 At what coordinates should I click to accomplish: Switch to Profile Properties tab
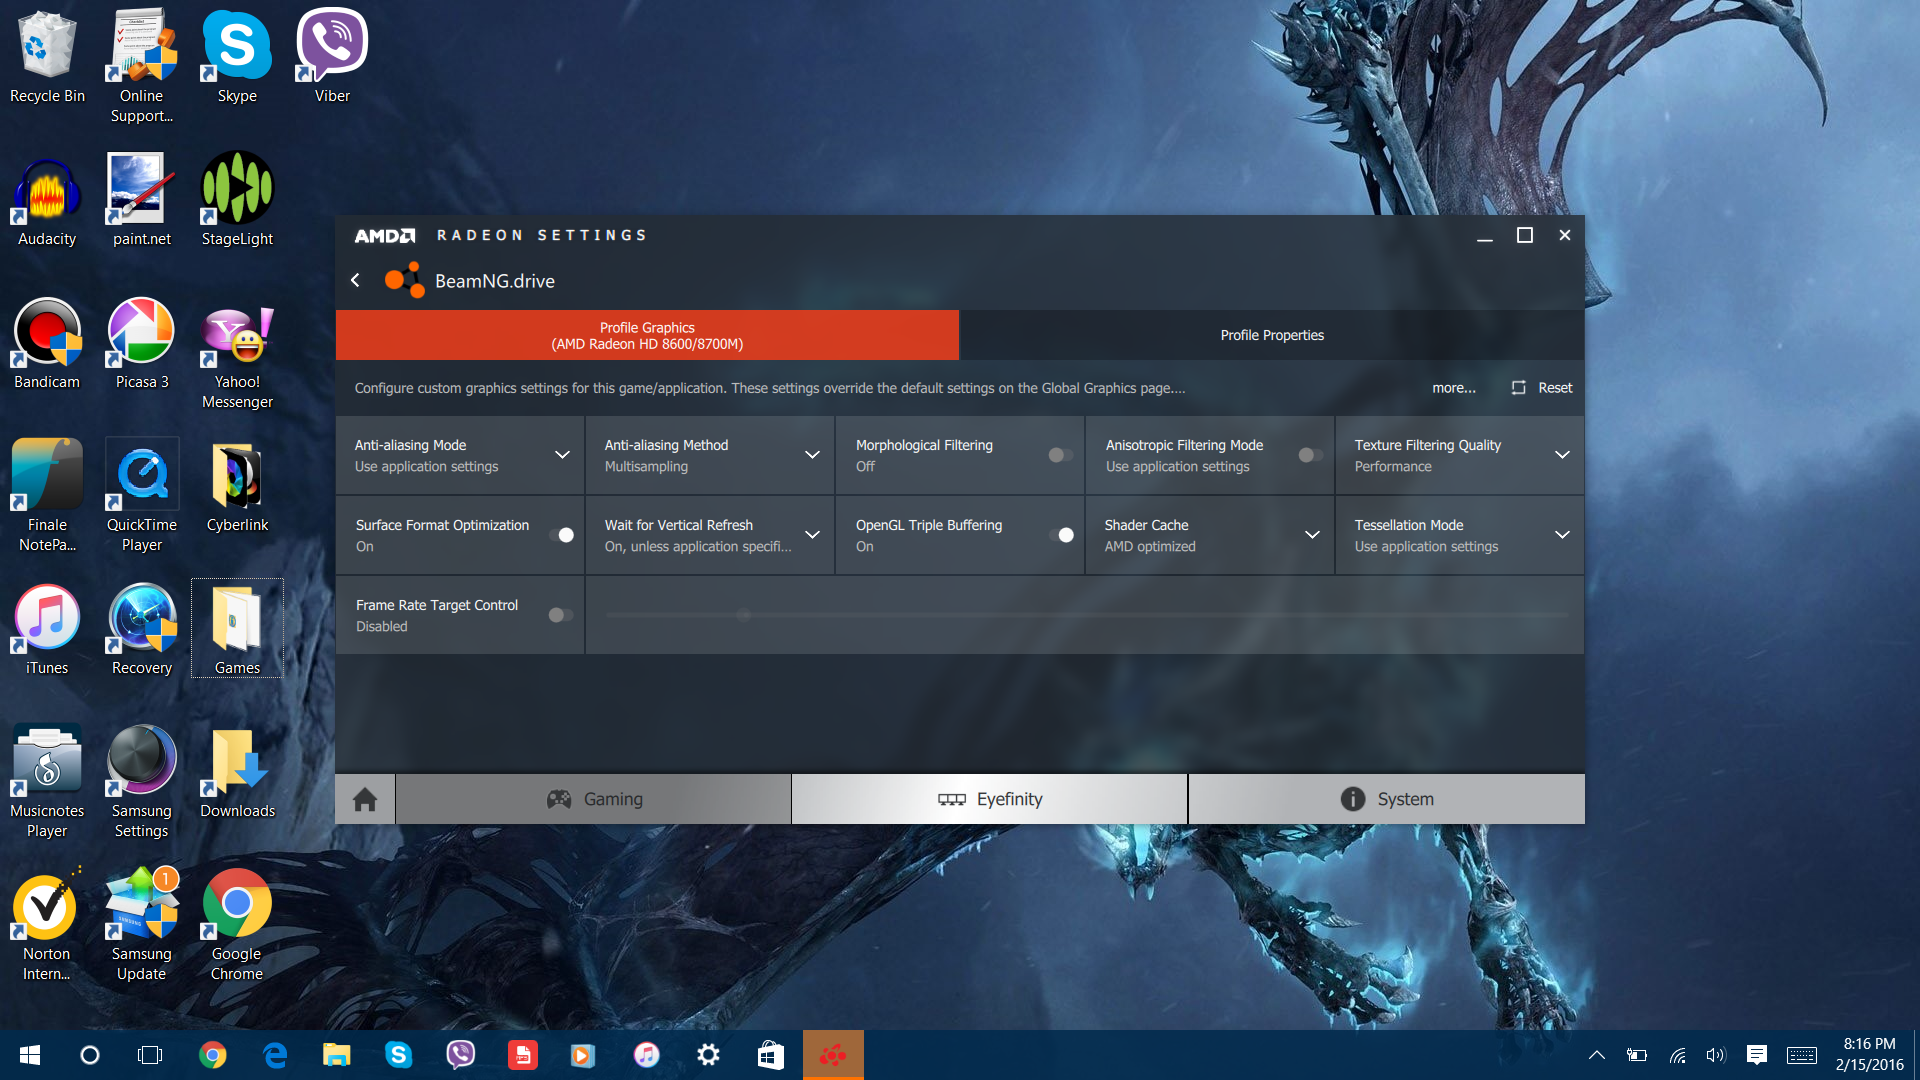click(1272, 335)
